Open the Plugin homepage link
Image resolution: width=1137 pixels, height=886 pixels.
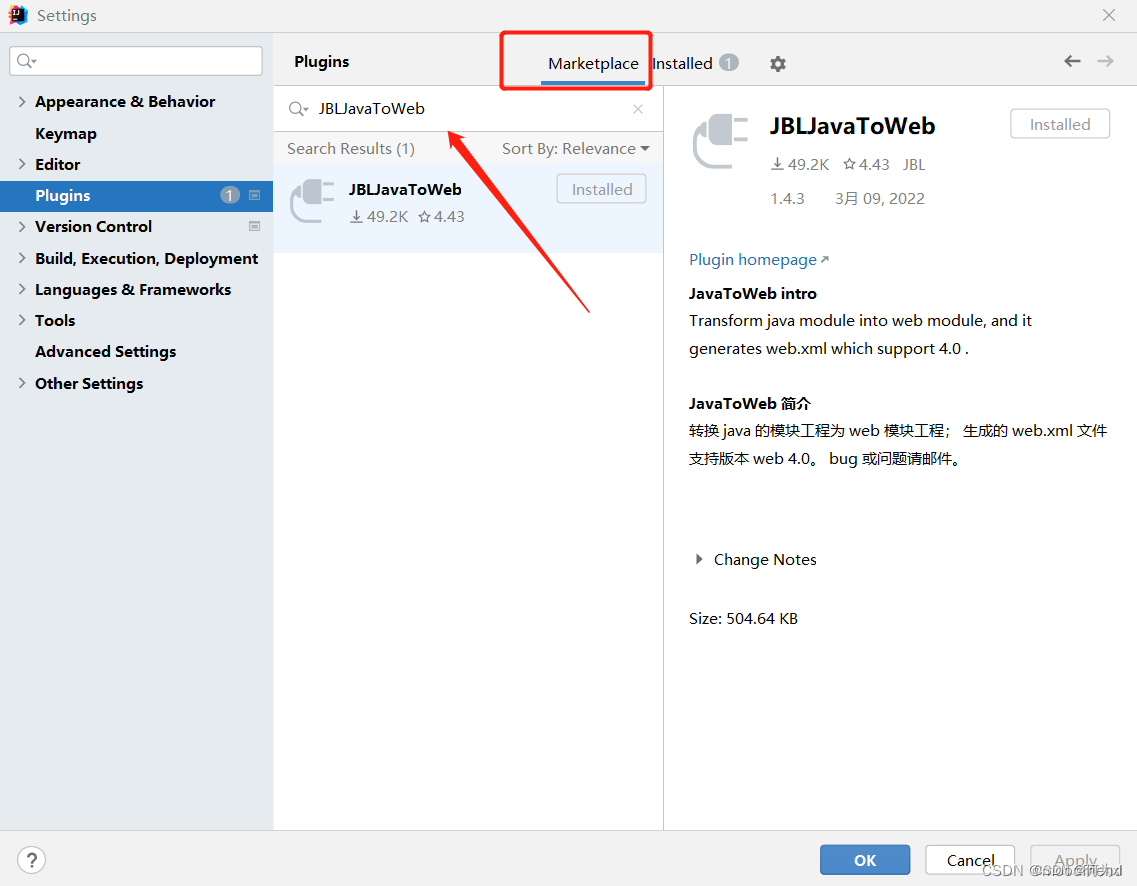758,260
